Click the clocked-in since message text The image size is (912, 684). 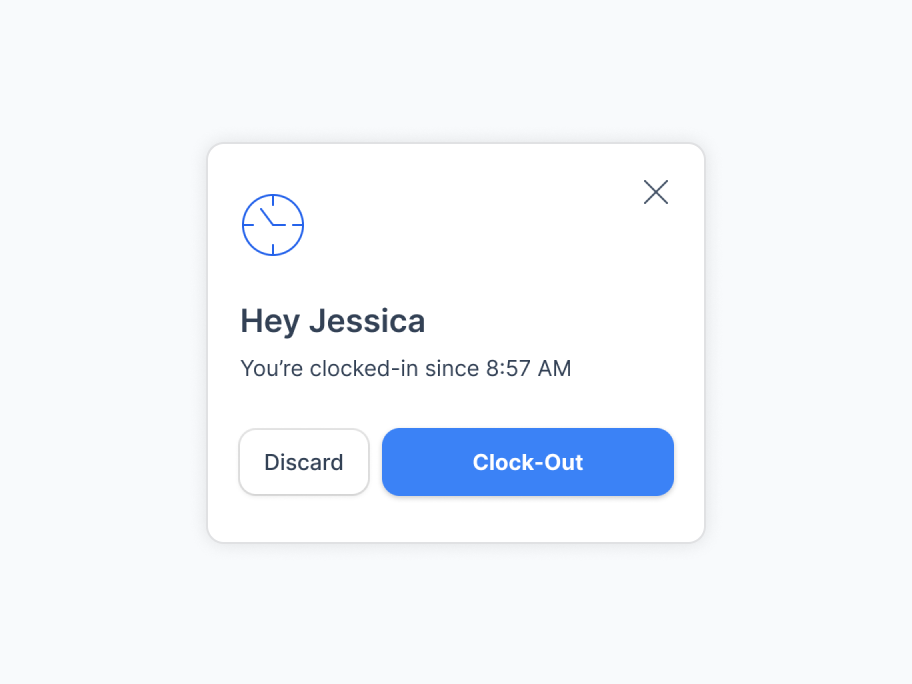(405, 369)
